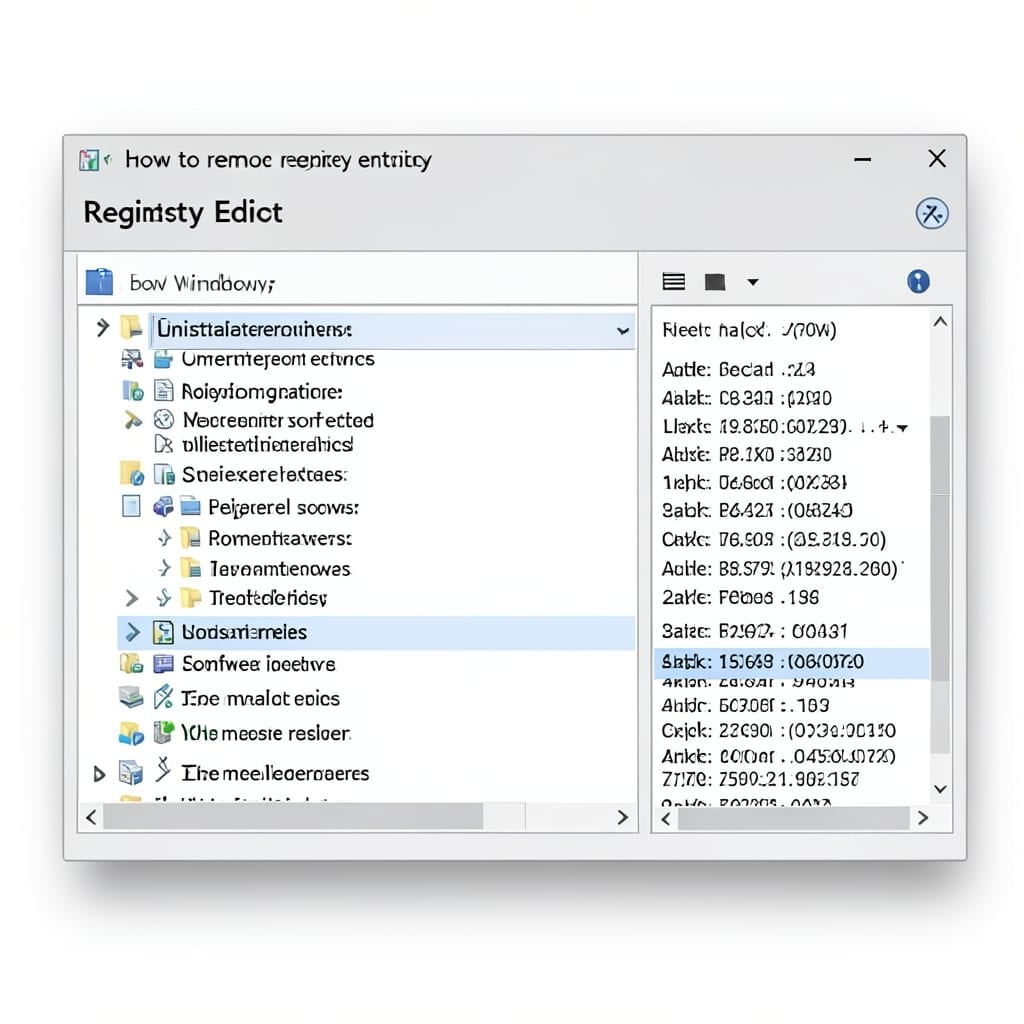
Task: Expand the Ehe meelleoeroaeres tree node
Action: pyautogui.click(x=99, y=774)
